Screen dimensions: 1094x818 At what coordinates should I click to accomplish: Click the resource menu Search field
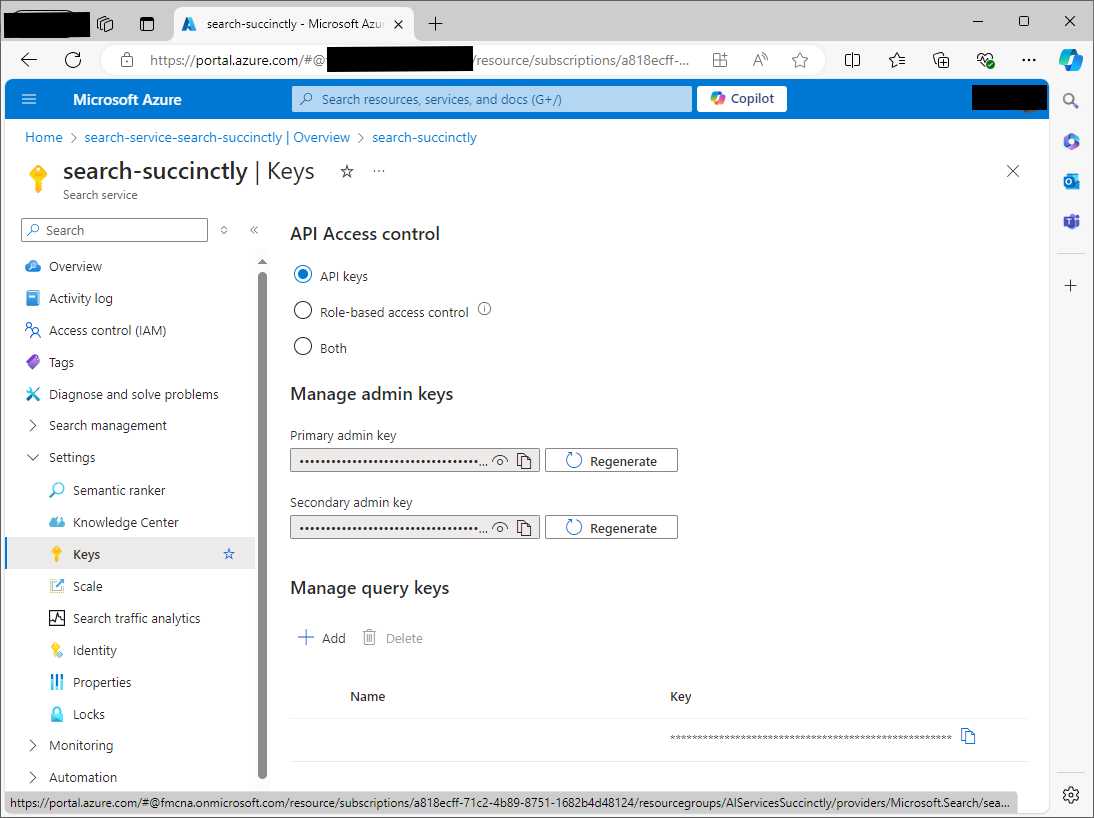114,230
